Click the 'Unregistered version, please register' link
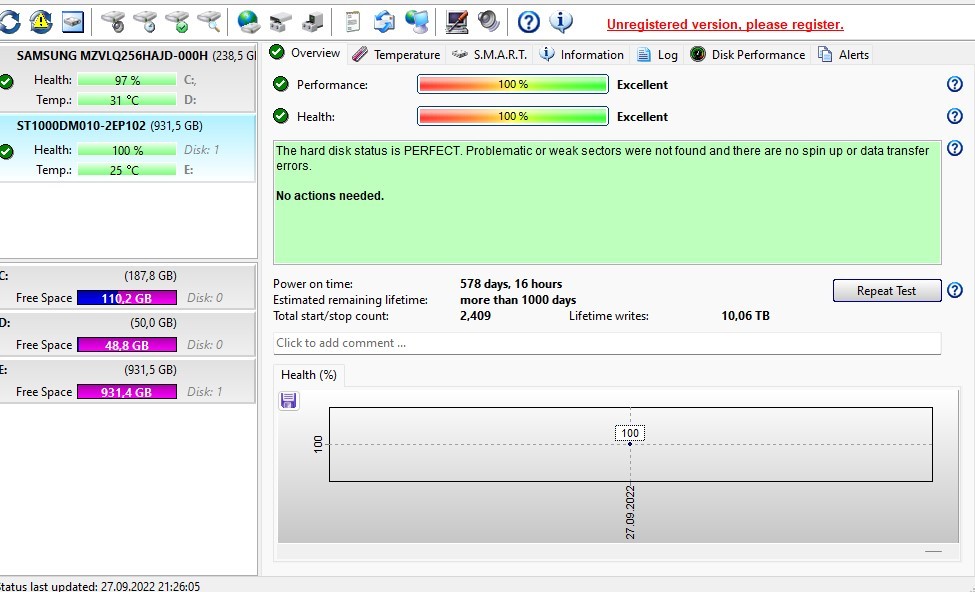 click(725, 24)
